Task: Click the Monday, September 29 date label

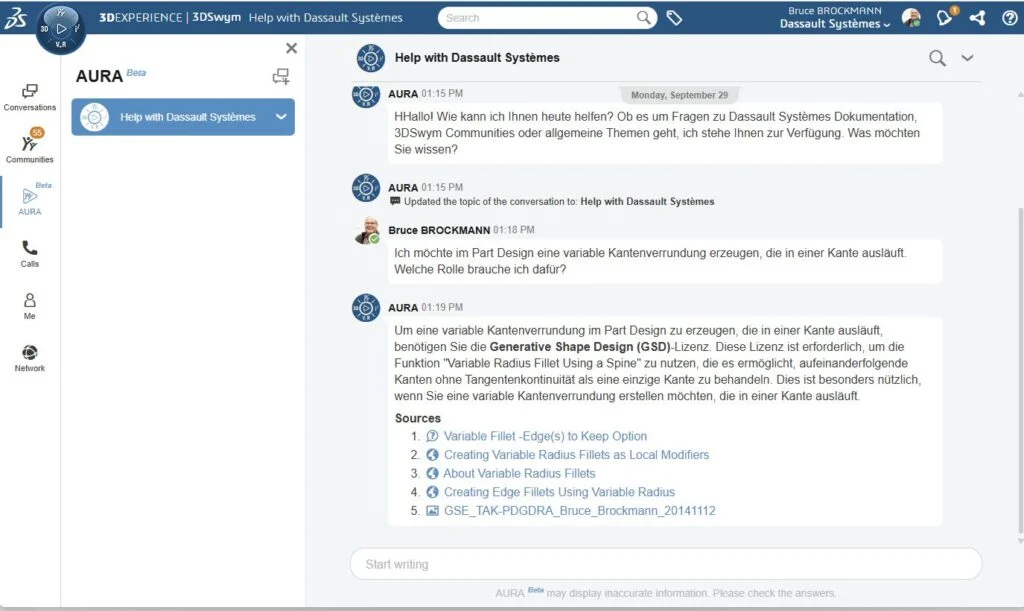Action: (679, 95)
